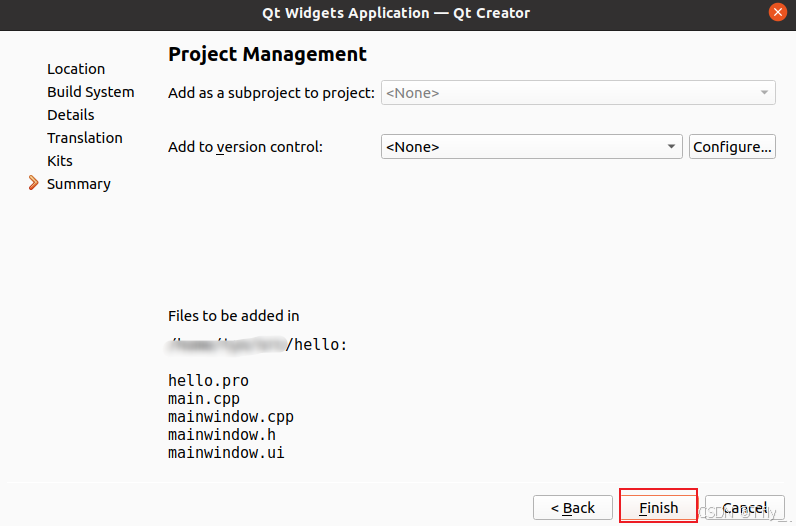The image size is (796, 526).
Task: Click the main.cpp file name
Action: coord(204,399)
